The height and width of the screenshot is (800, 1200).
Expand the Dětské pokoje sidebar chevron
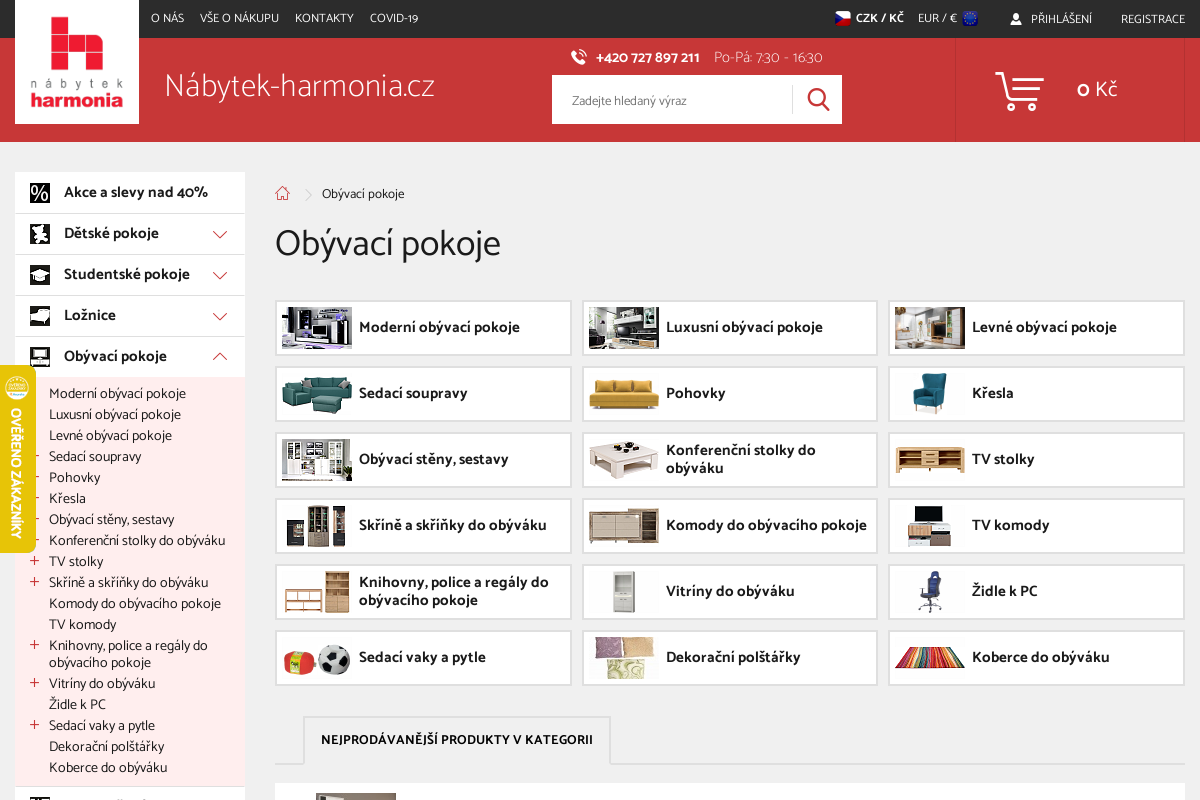219,233
